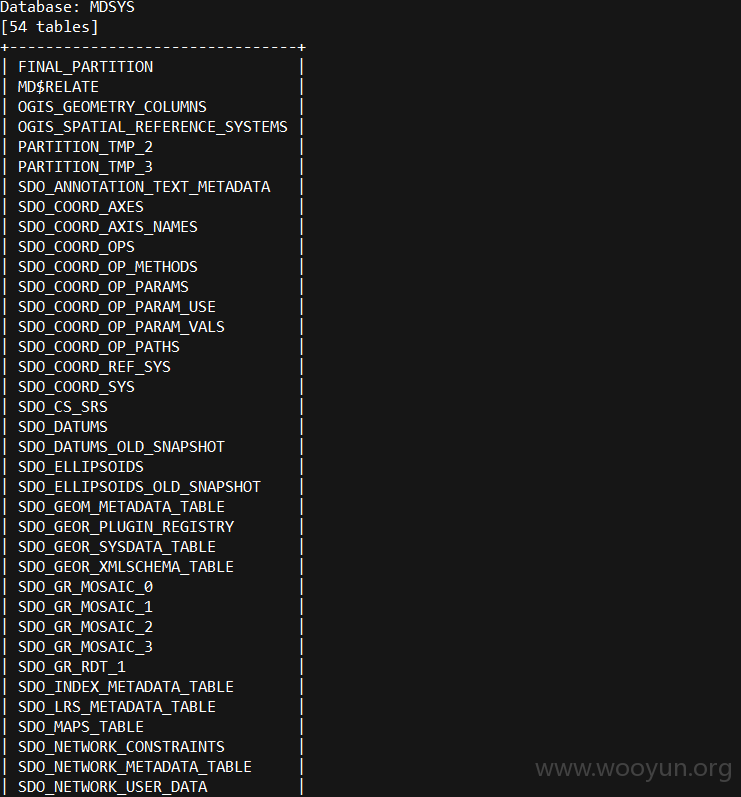Click SDO_INDEX_METADATA_TABLE name
The width and height of the screenshot is (741, 797).
[x=126, y=687]
